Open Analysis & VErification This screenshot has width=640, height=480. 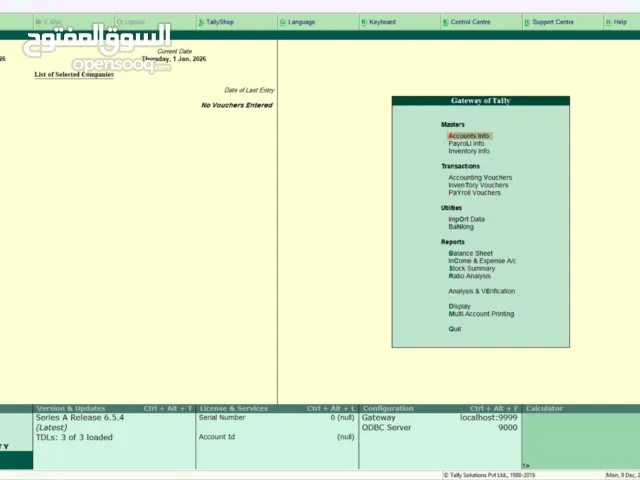click(482, 291)
